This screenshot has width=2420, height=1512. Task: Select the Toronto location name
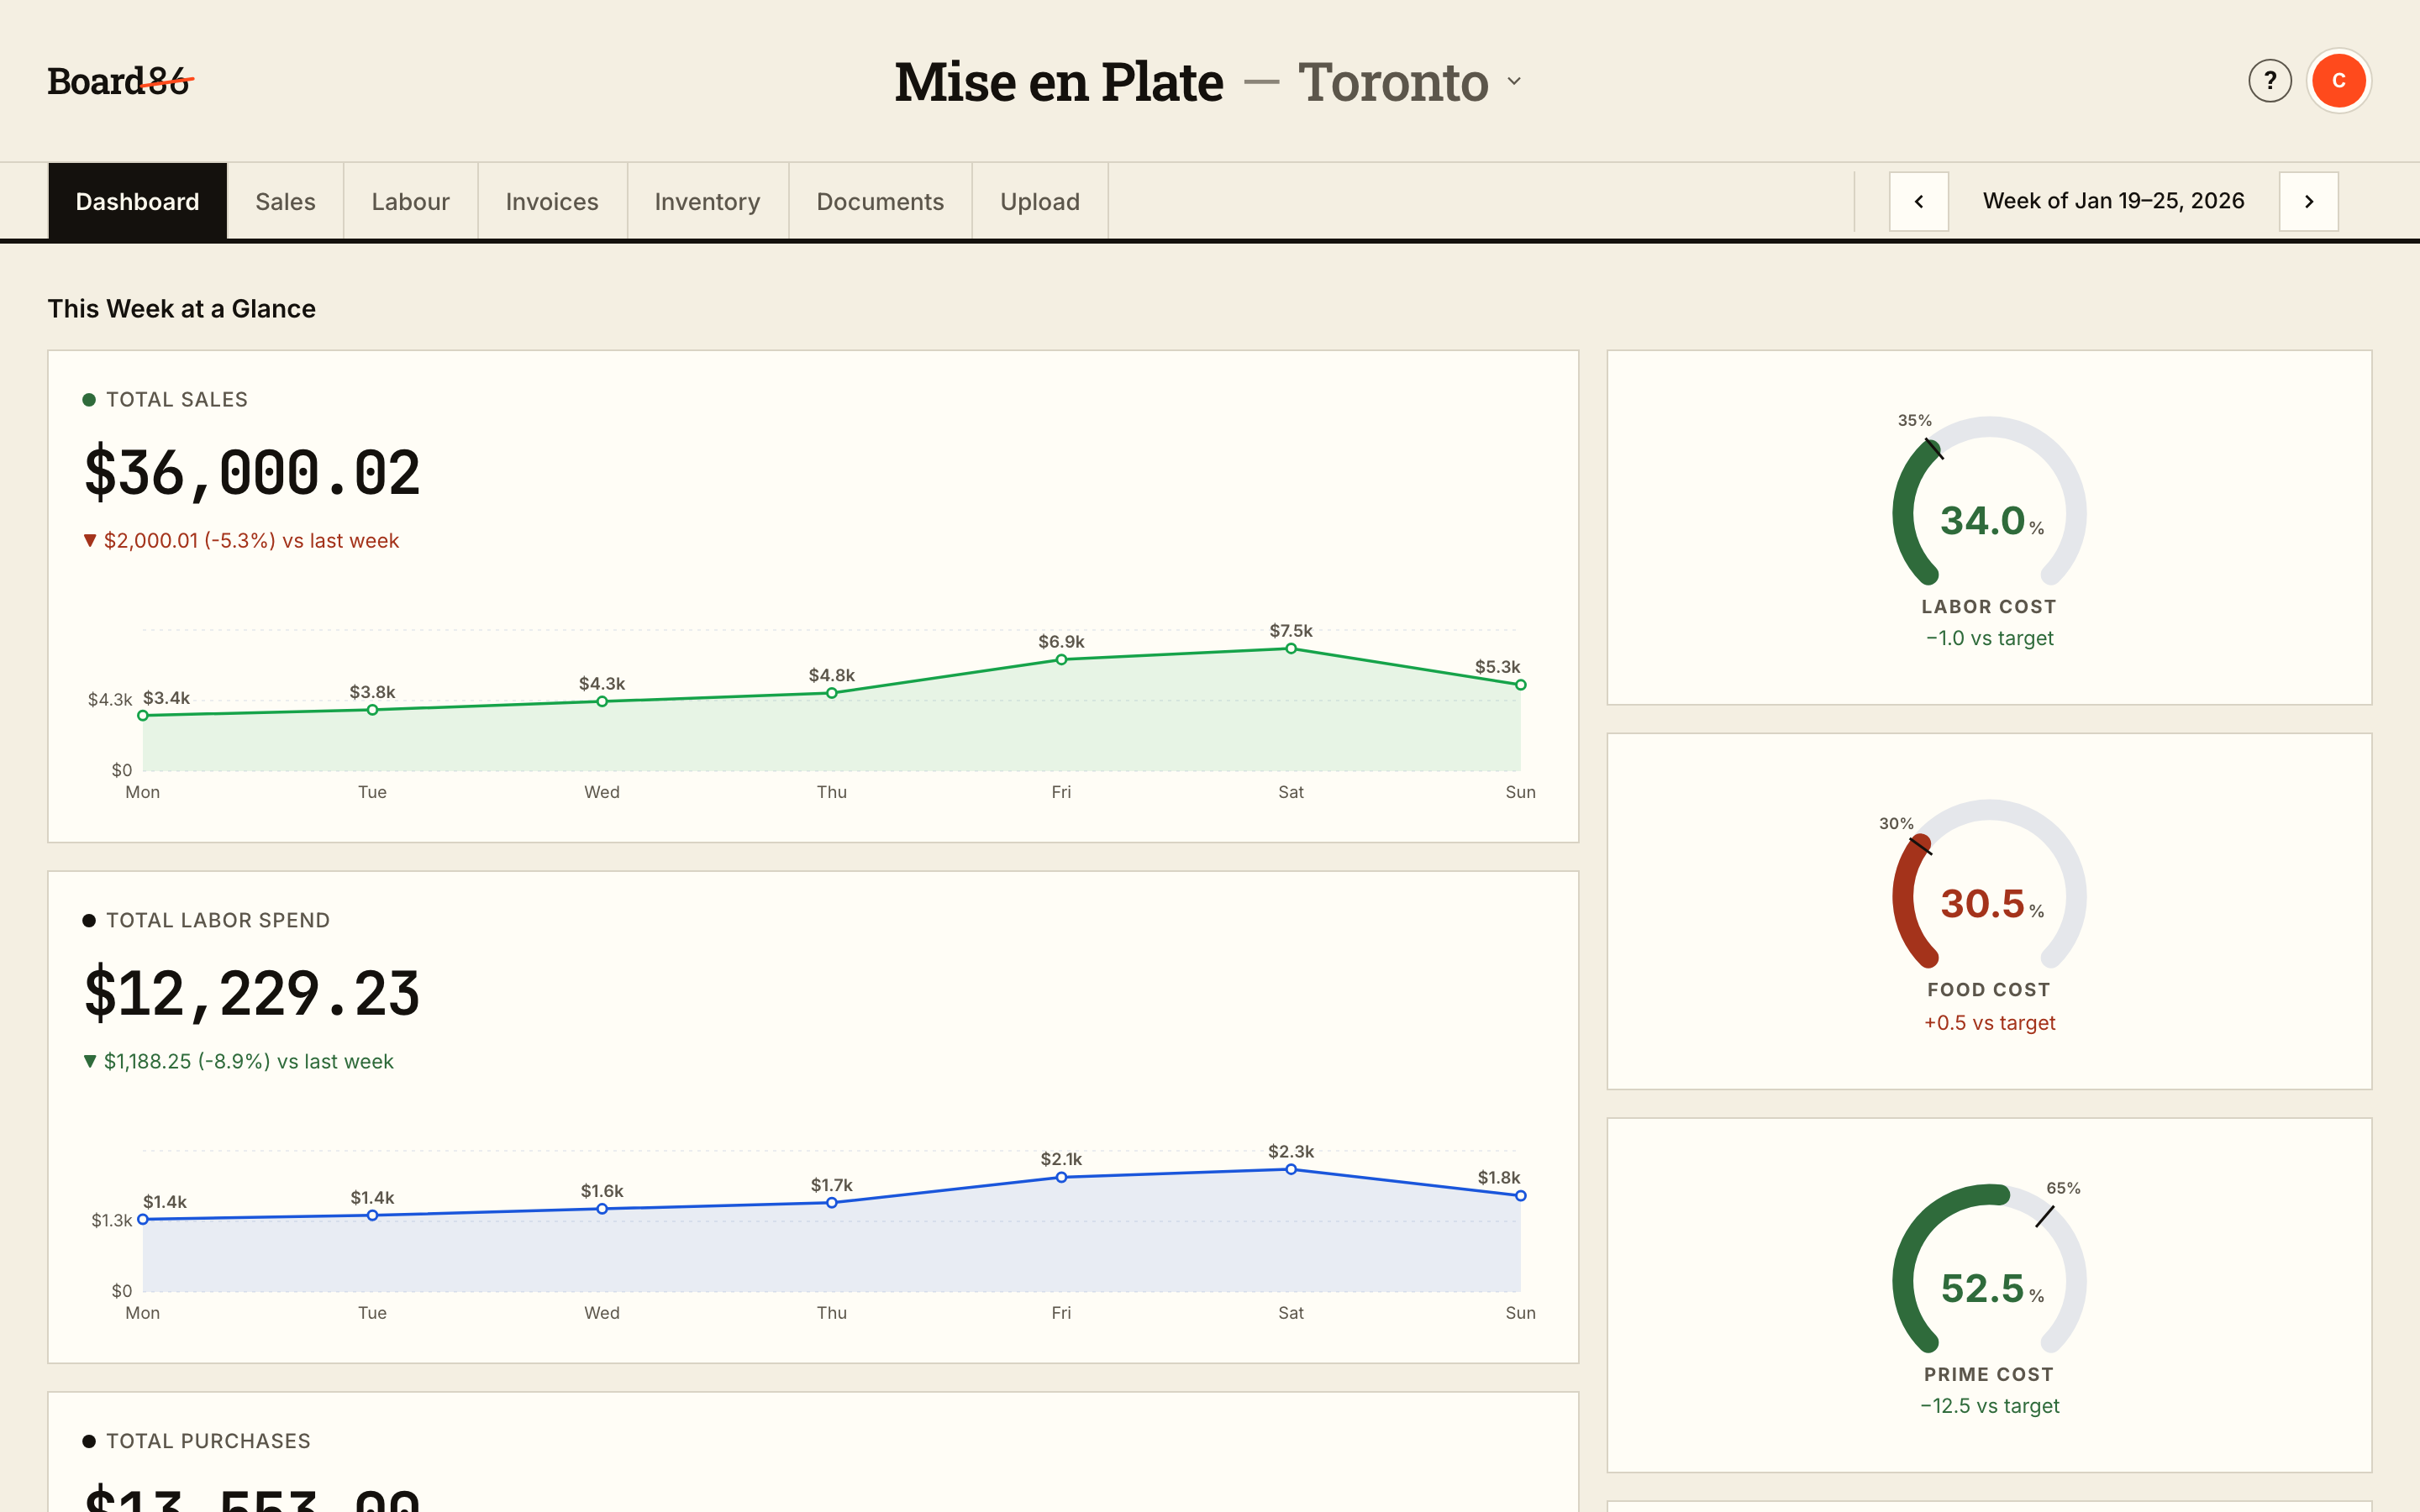[x=1393, y=81]
